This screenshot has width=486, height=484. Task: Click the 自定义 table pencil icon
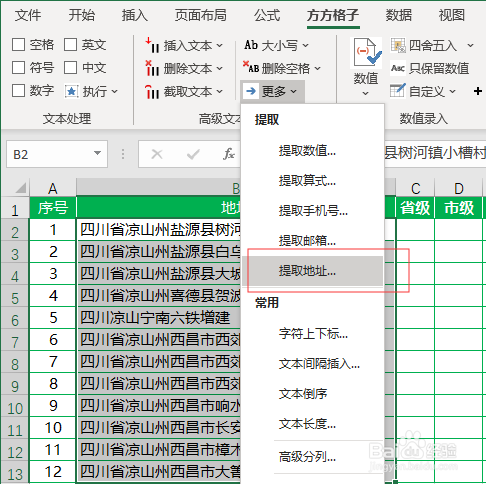pos(398,91)
